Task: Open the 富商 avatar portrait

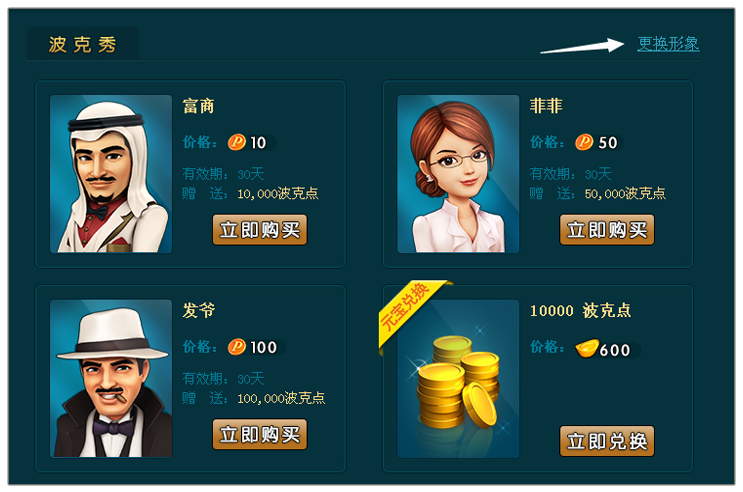Action: [111, 173]
